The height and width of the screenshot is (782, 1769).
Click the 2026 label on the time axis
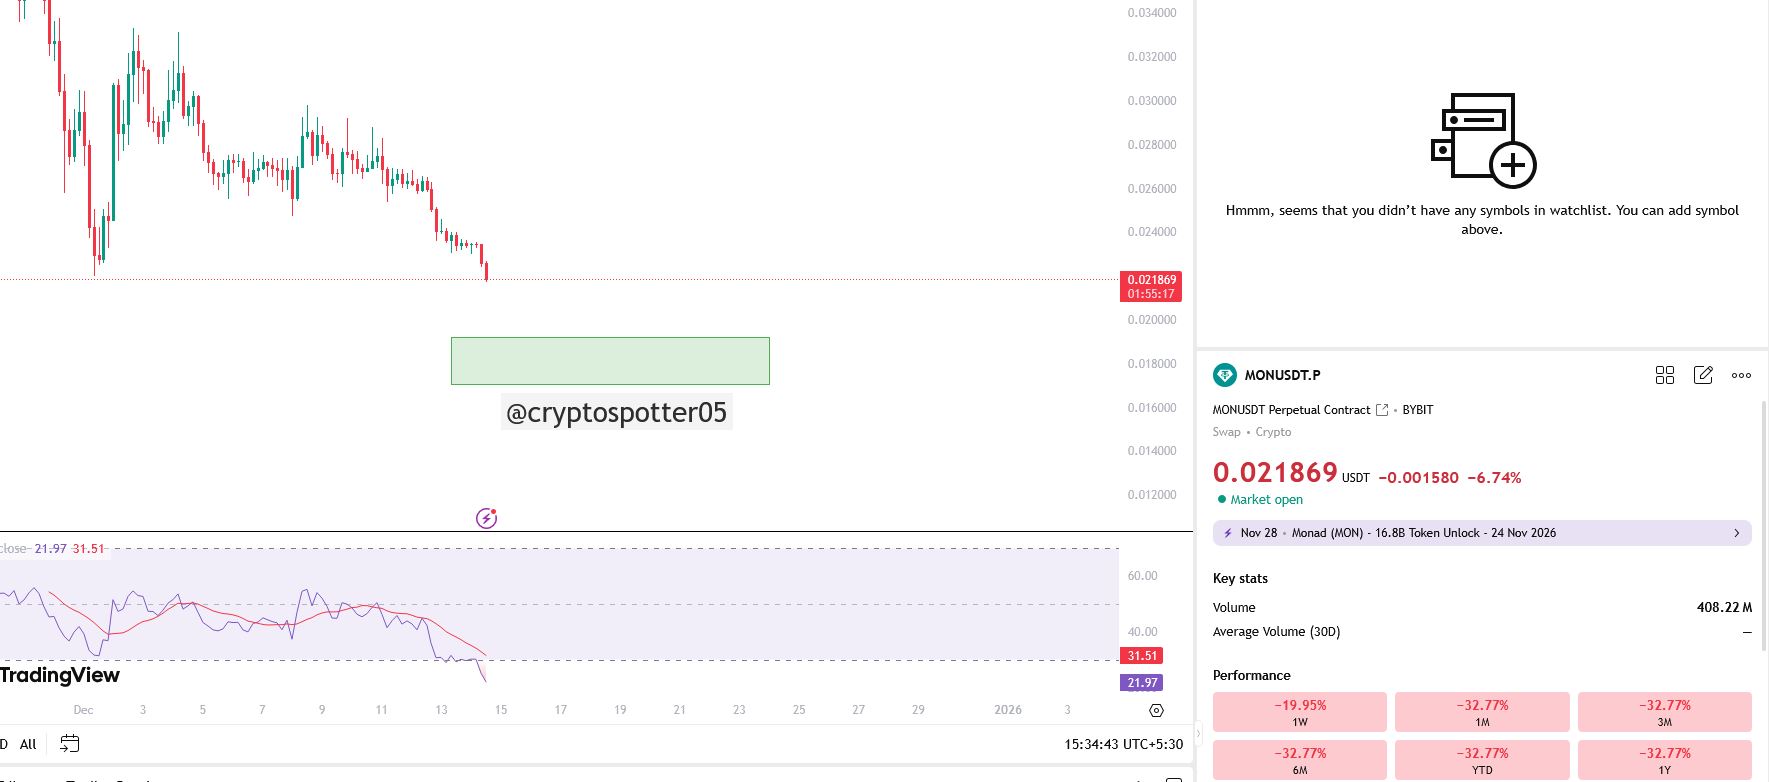click(x=1008, y=710)
